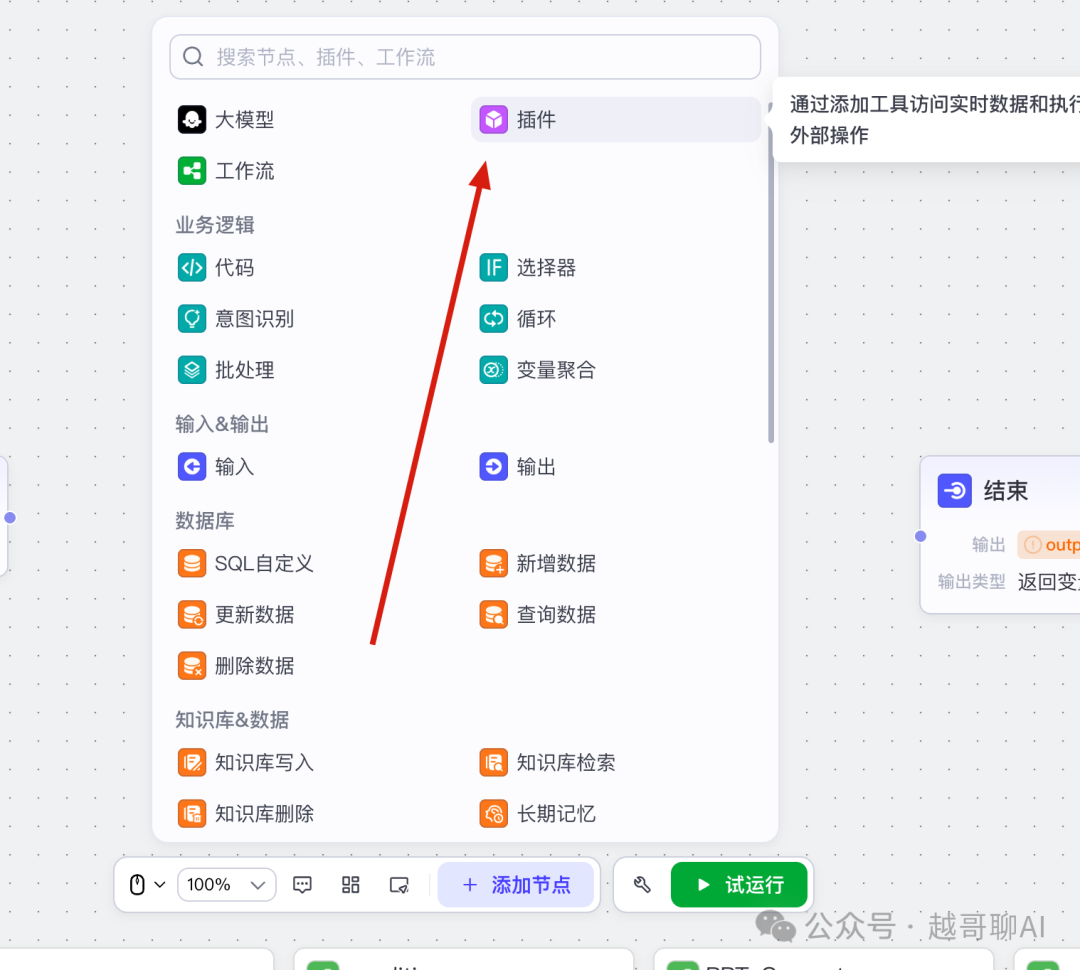Image resolution: width=1080 pixels, height=970 pixels.
Task: Insert the 删除数据 delete-data node
Action: click(x=236, y=665)
